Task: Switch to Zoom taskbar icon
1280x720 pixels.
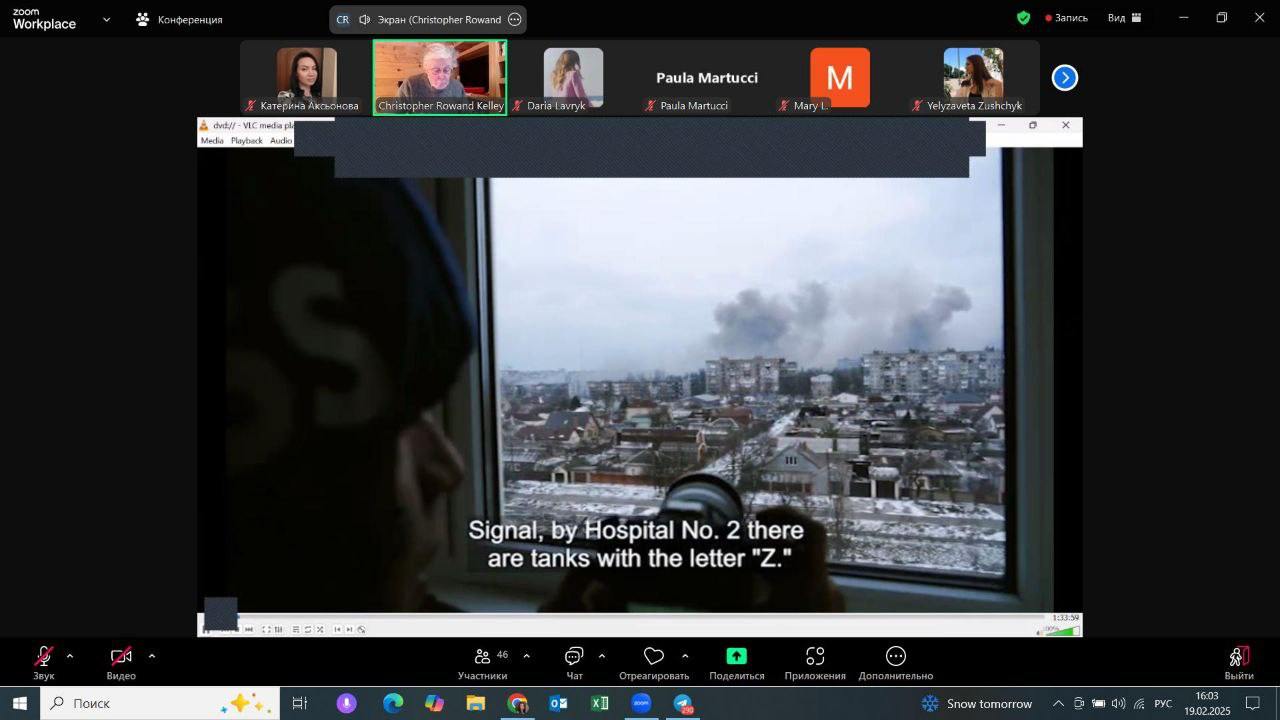Action: pyautogui.click(x=641, y=703)
